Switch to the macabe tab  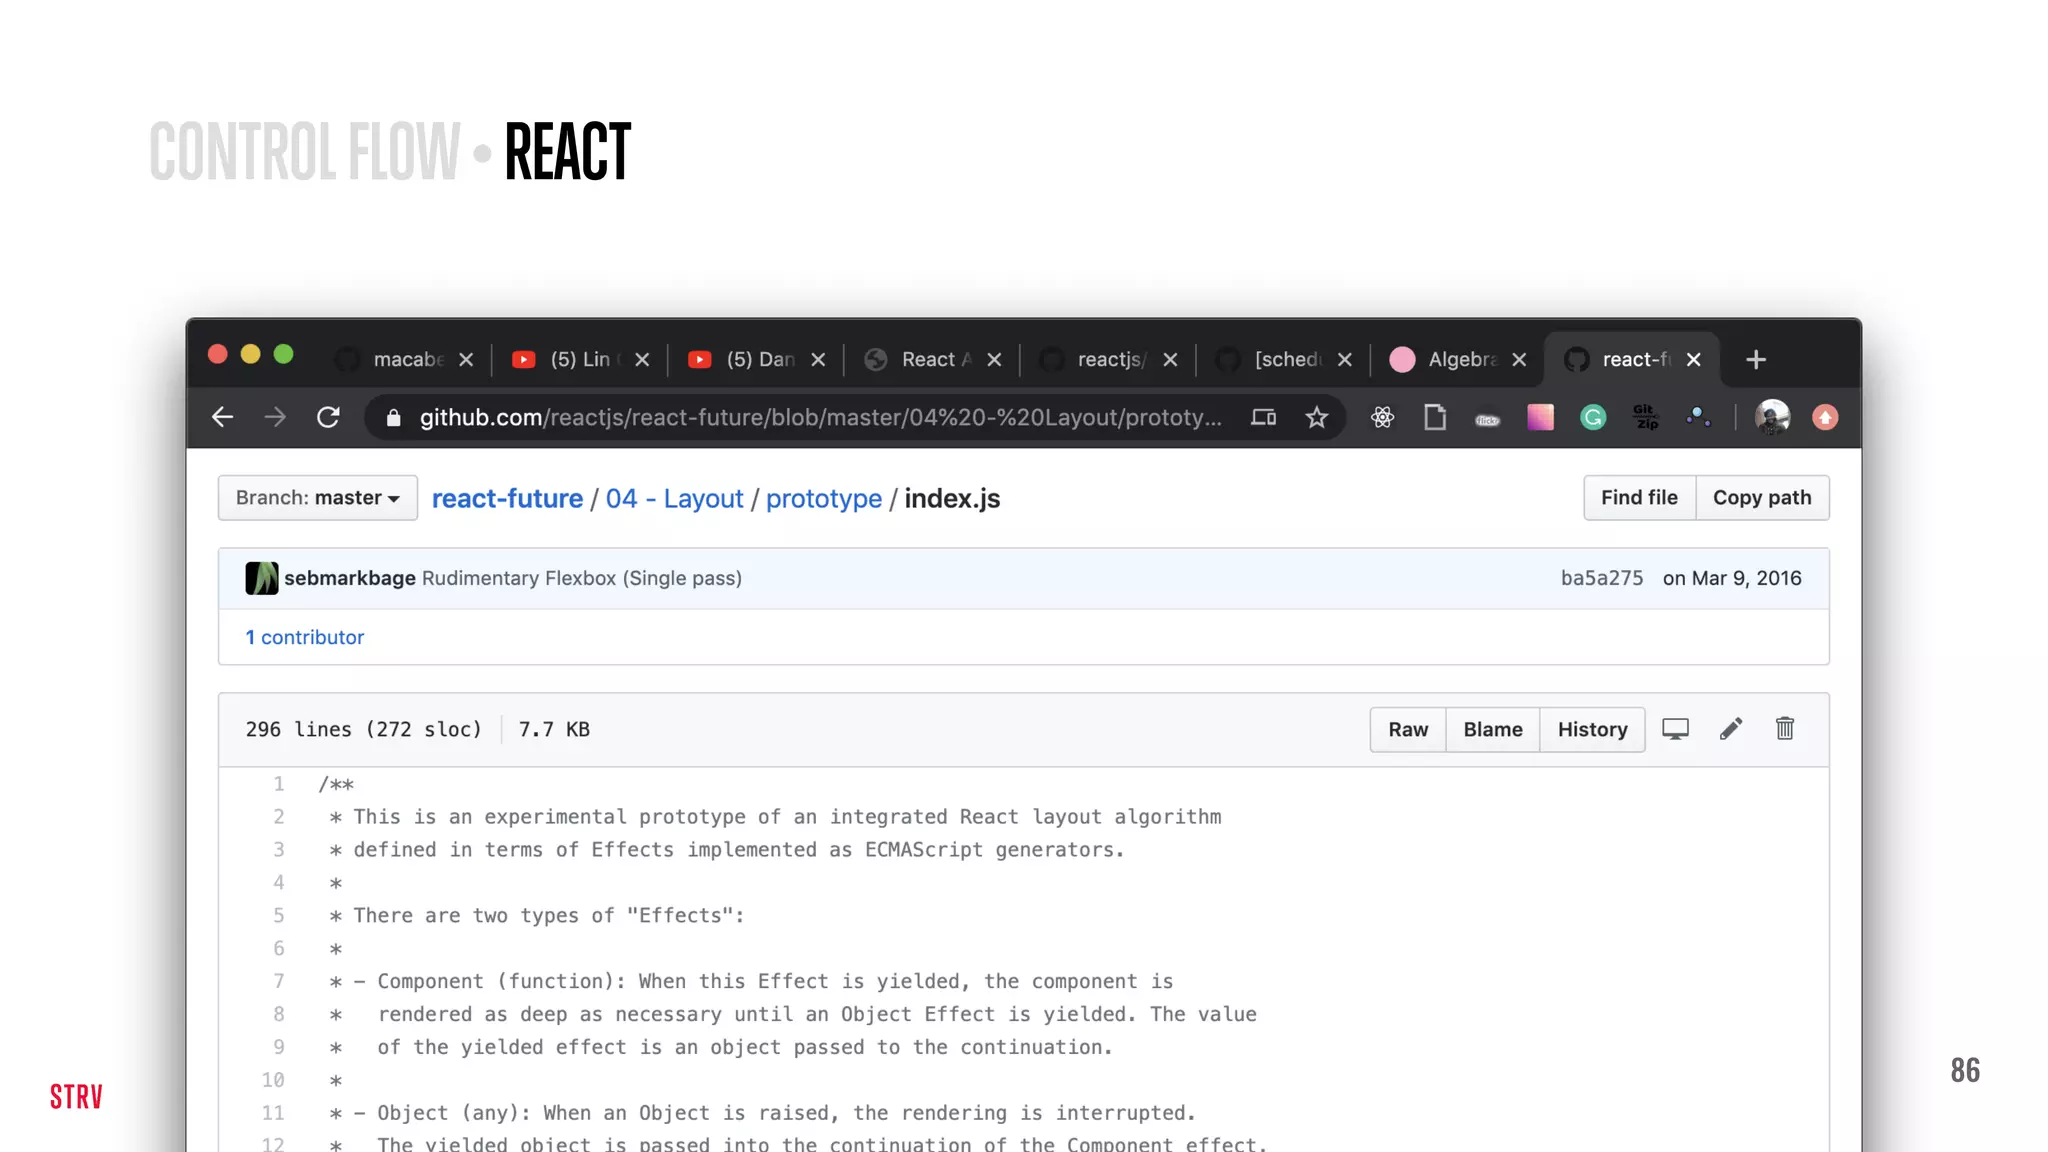click(403, 359)
